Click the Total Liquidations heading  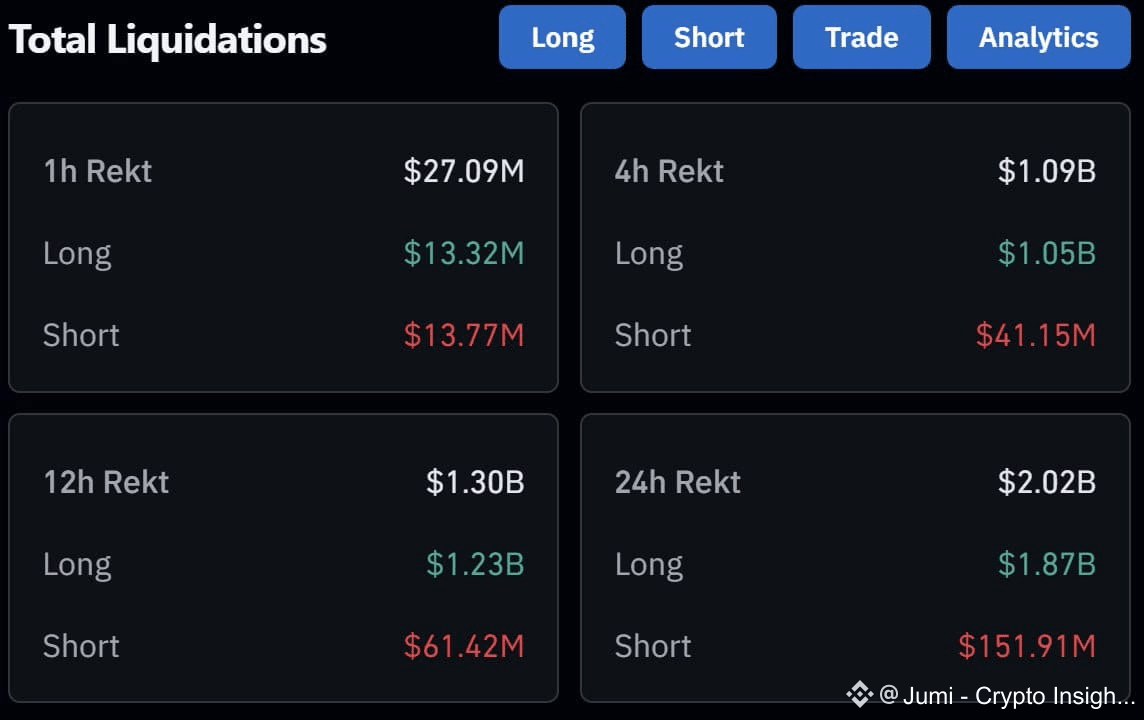[x=167, y=39]
